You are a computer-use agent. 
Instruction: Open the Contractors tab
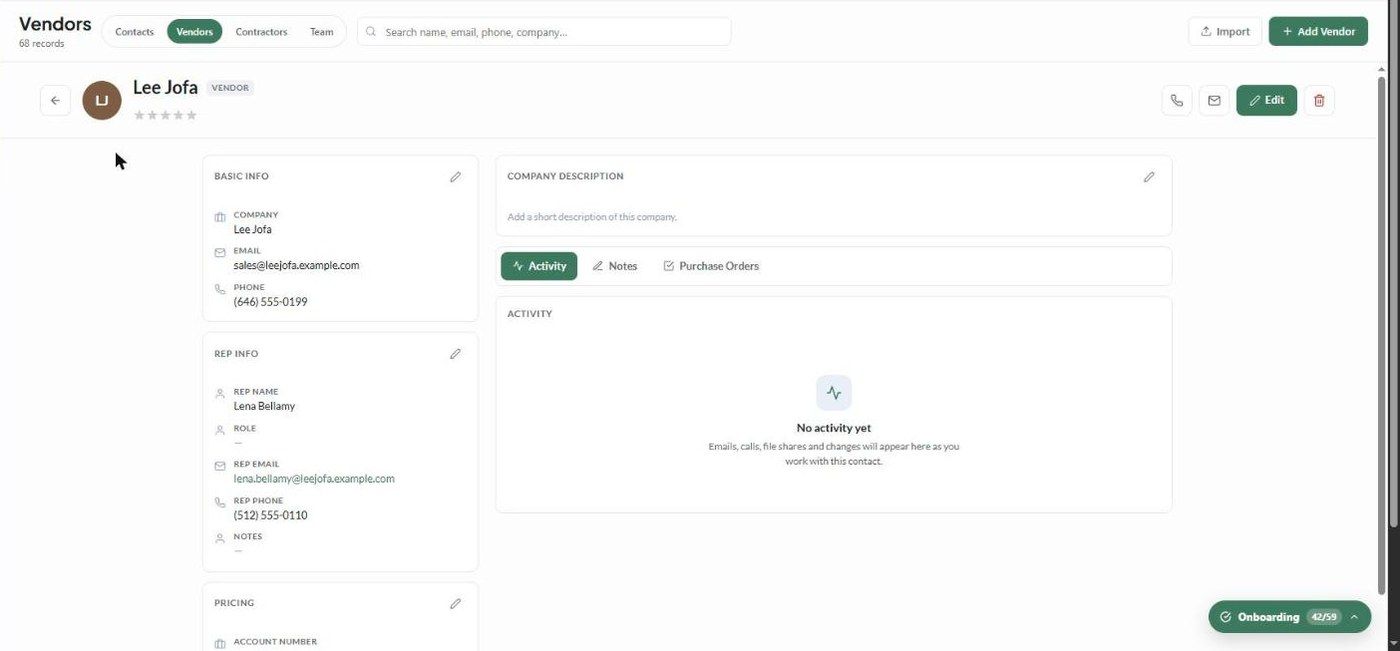[261, 32]
